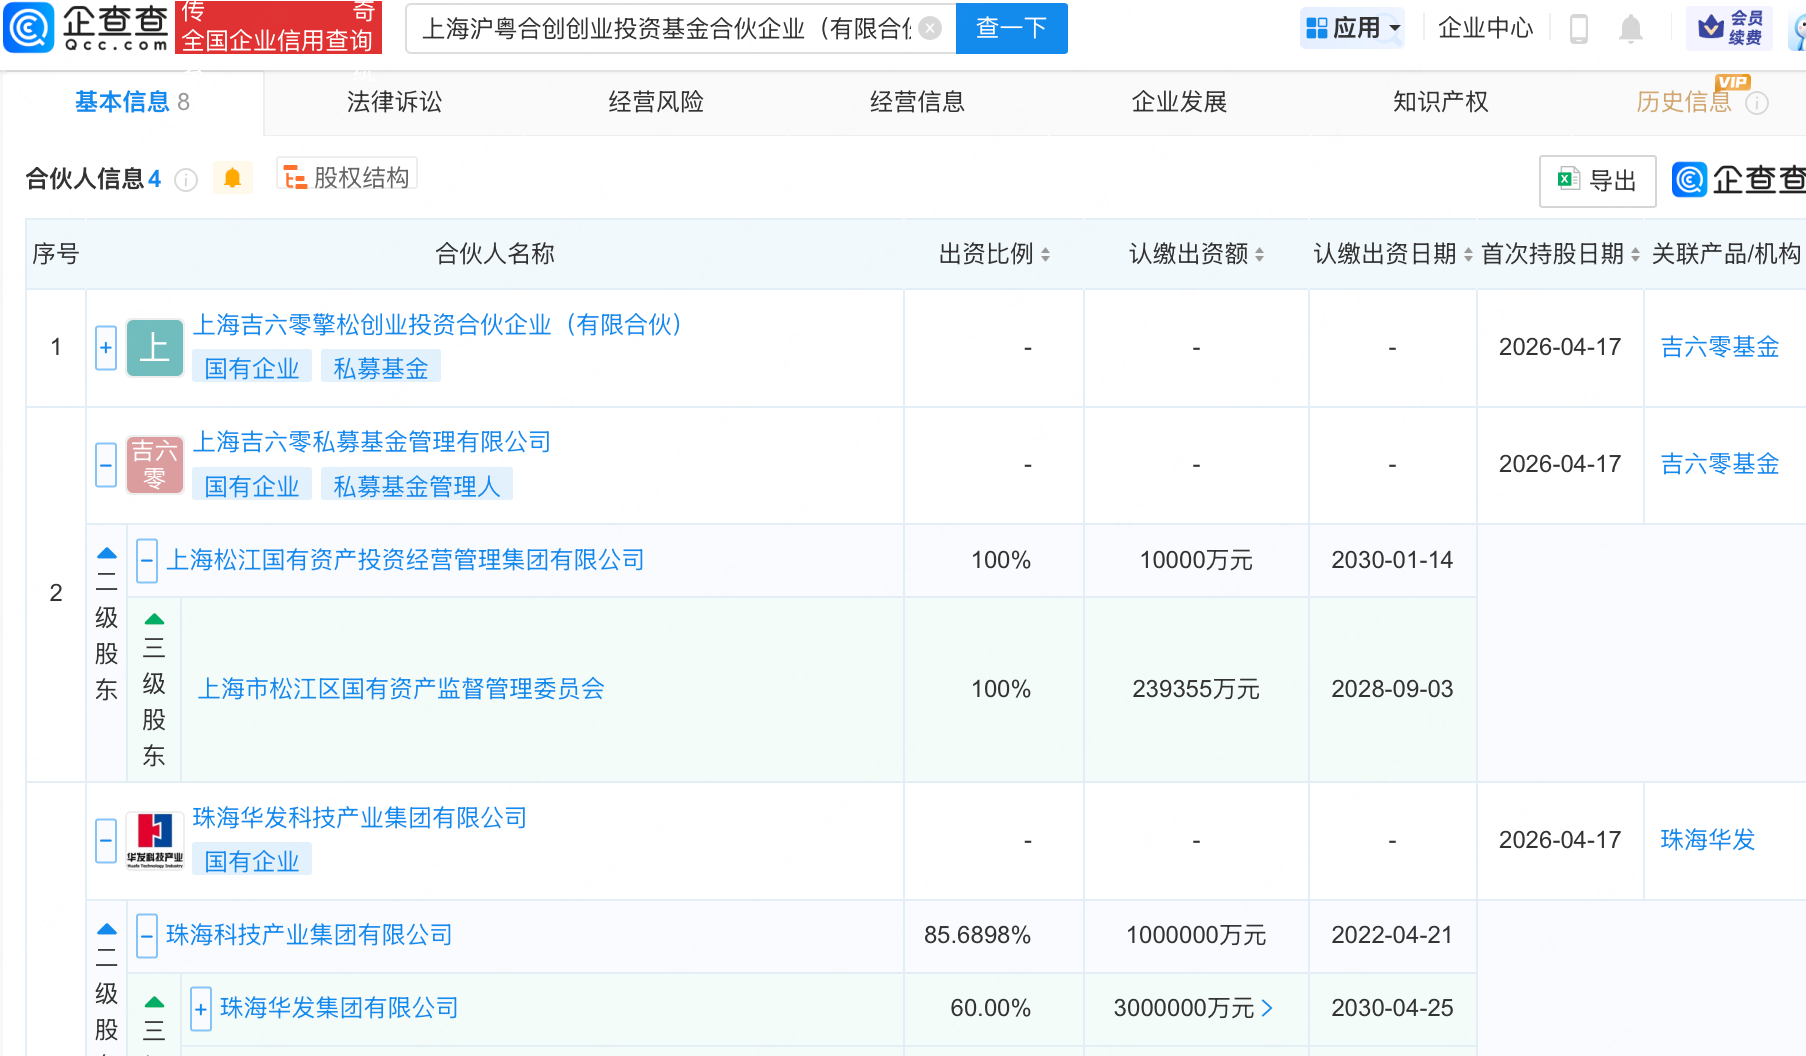
Task: Open the 股权结构 chart
Action: pyautogui.click(x=347, y=178)
